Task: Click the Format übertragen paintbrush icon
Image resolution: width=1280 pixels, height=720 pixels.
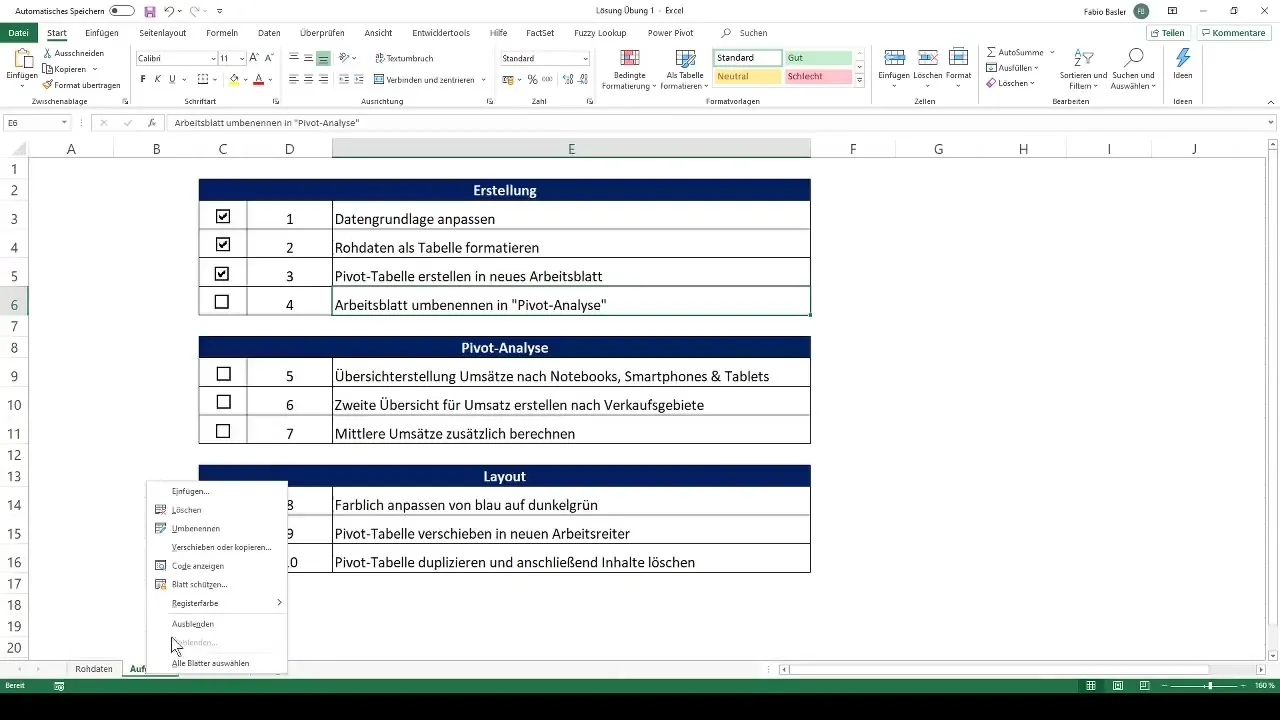Action: (x=47, y=85)
